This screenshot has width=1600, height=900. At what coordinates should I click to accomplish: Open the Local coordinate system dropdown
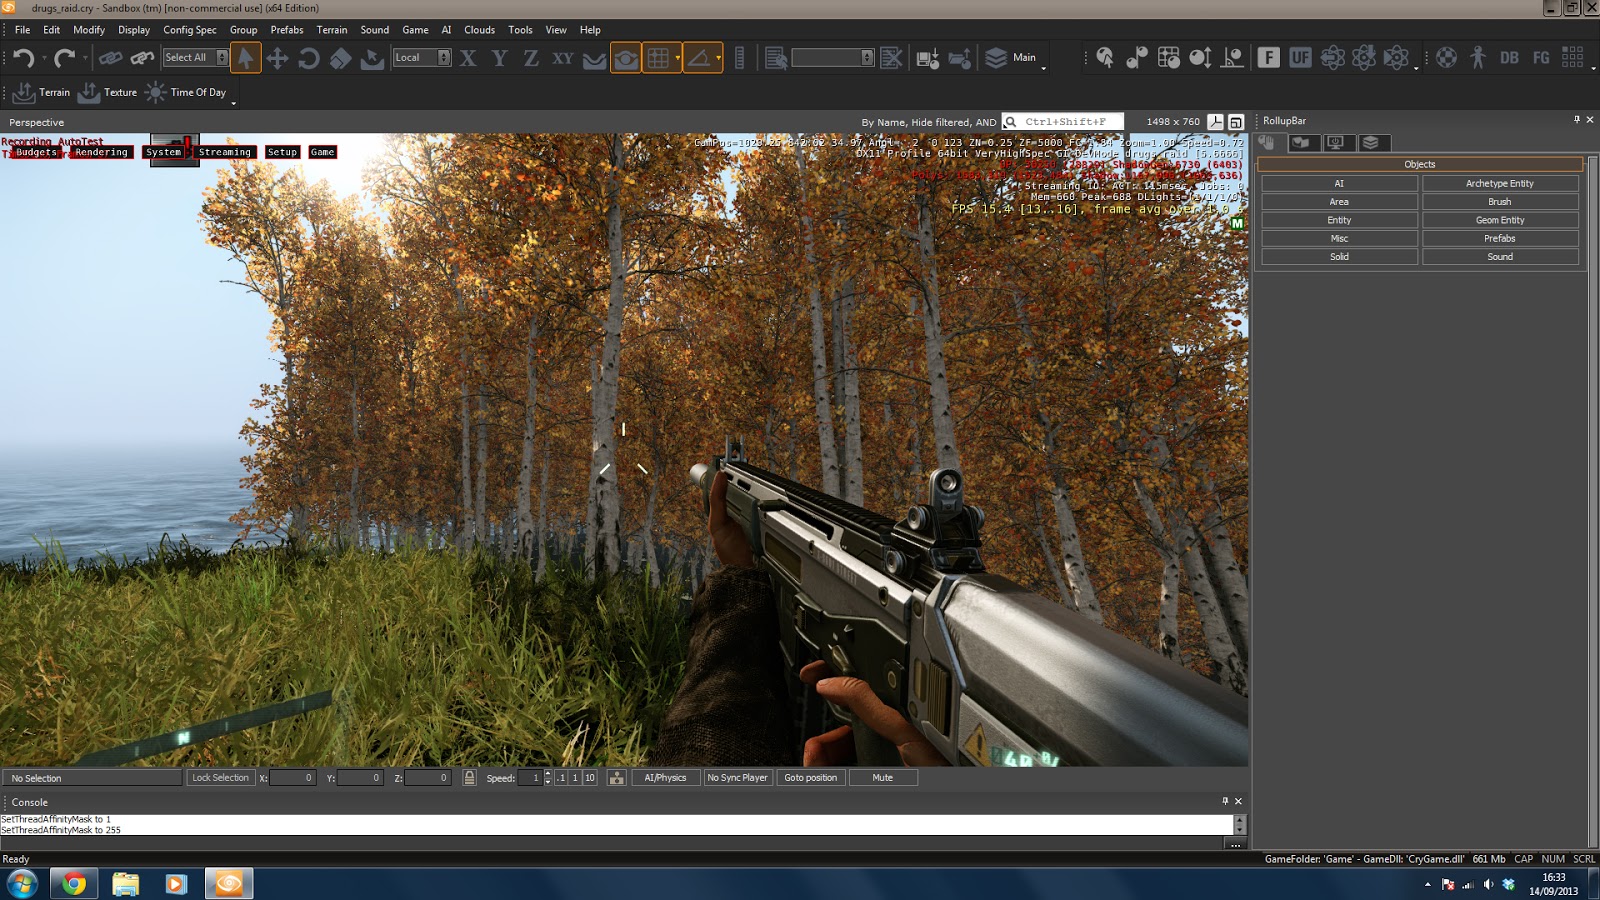(x=444, y=58)
